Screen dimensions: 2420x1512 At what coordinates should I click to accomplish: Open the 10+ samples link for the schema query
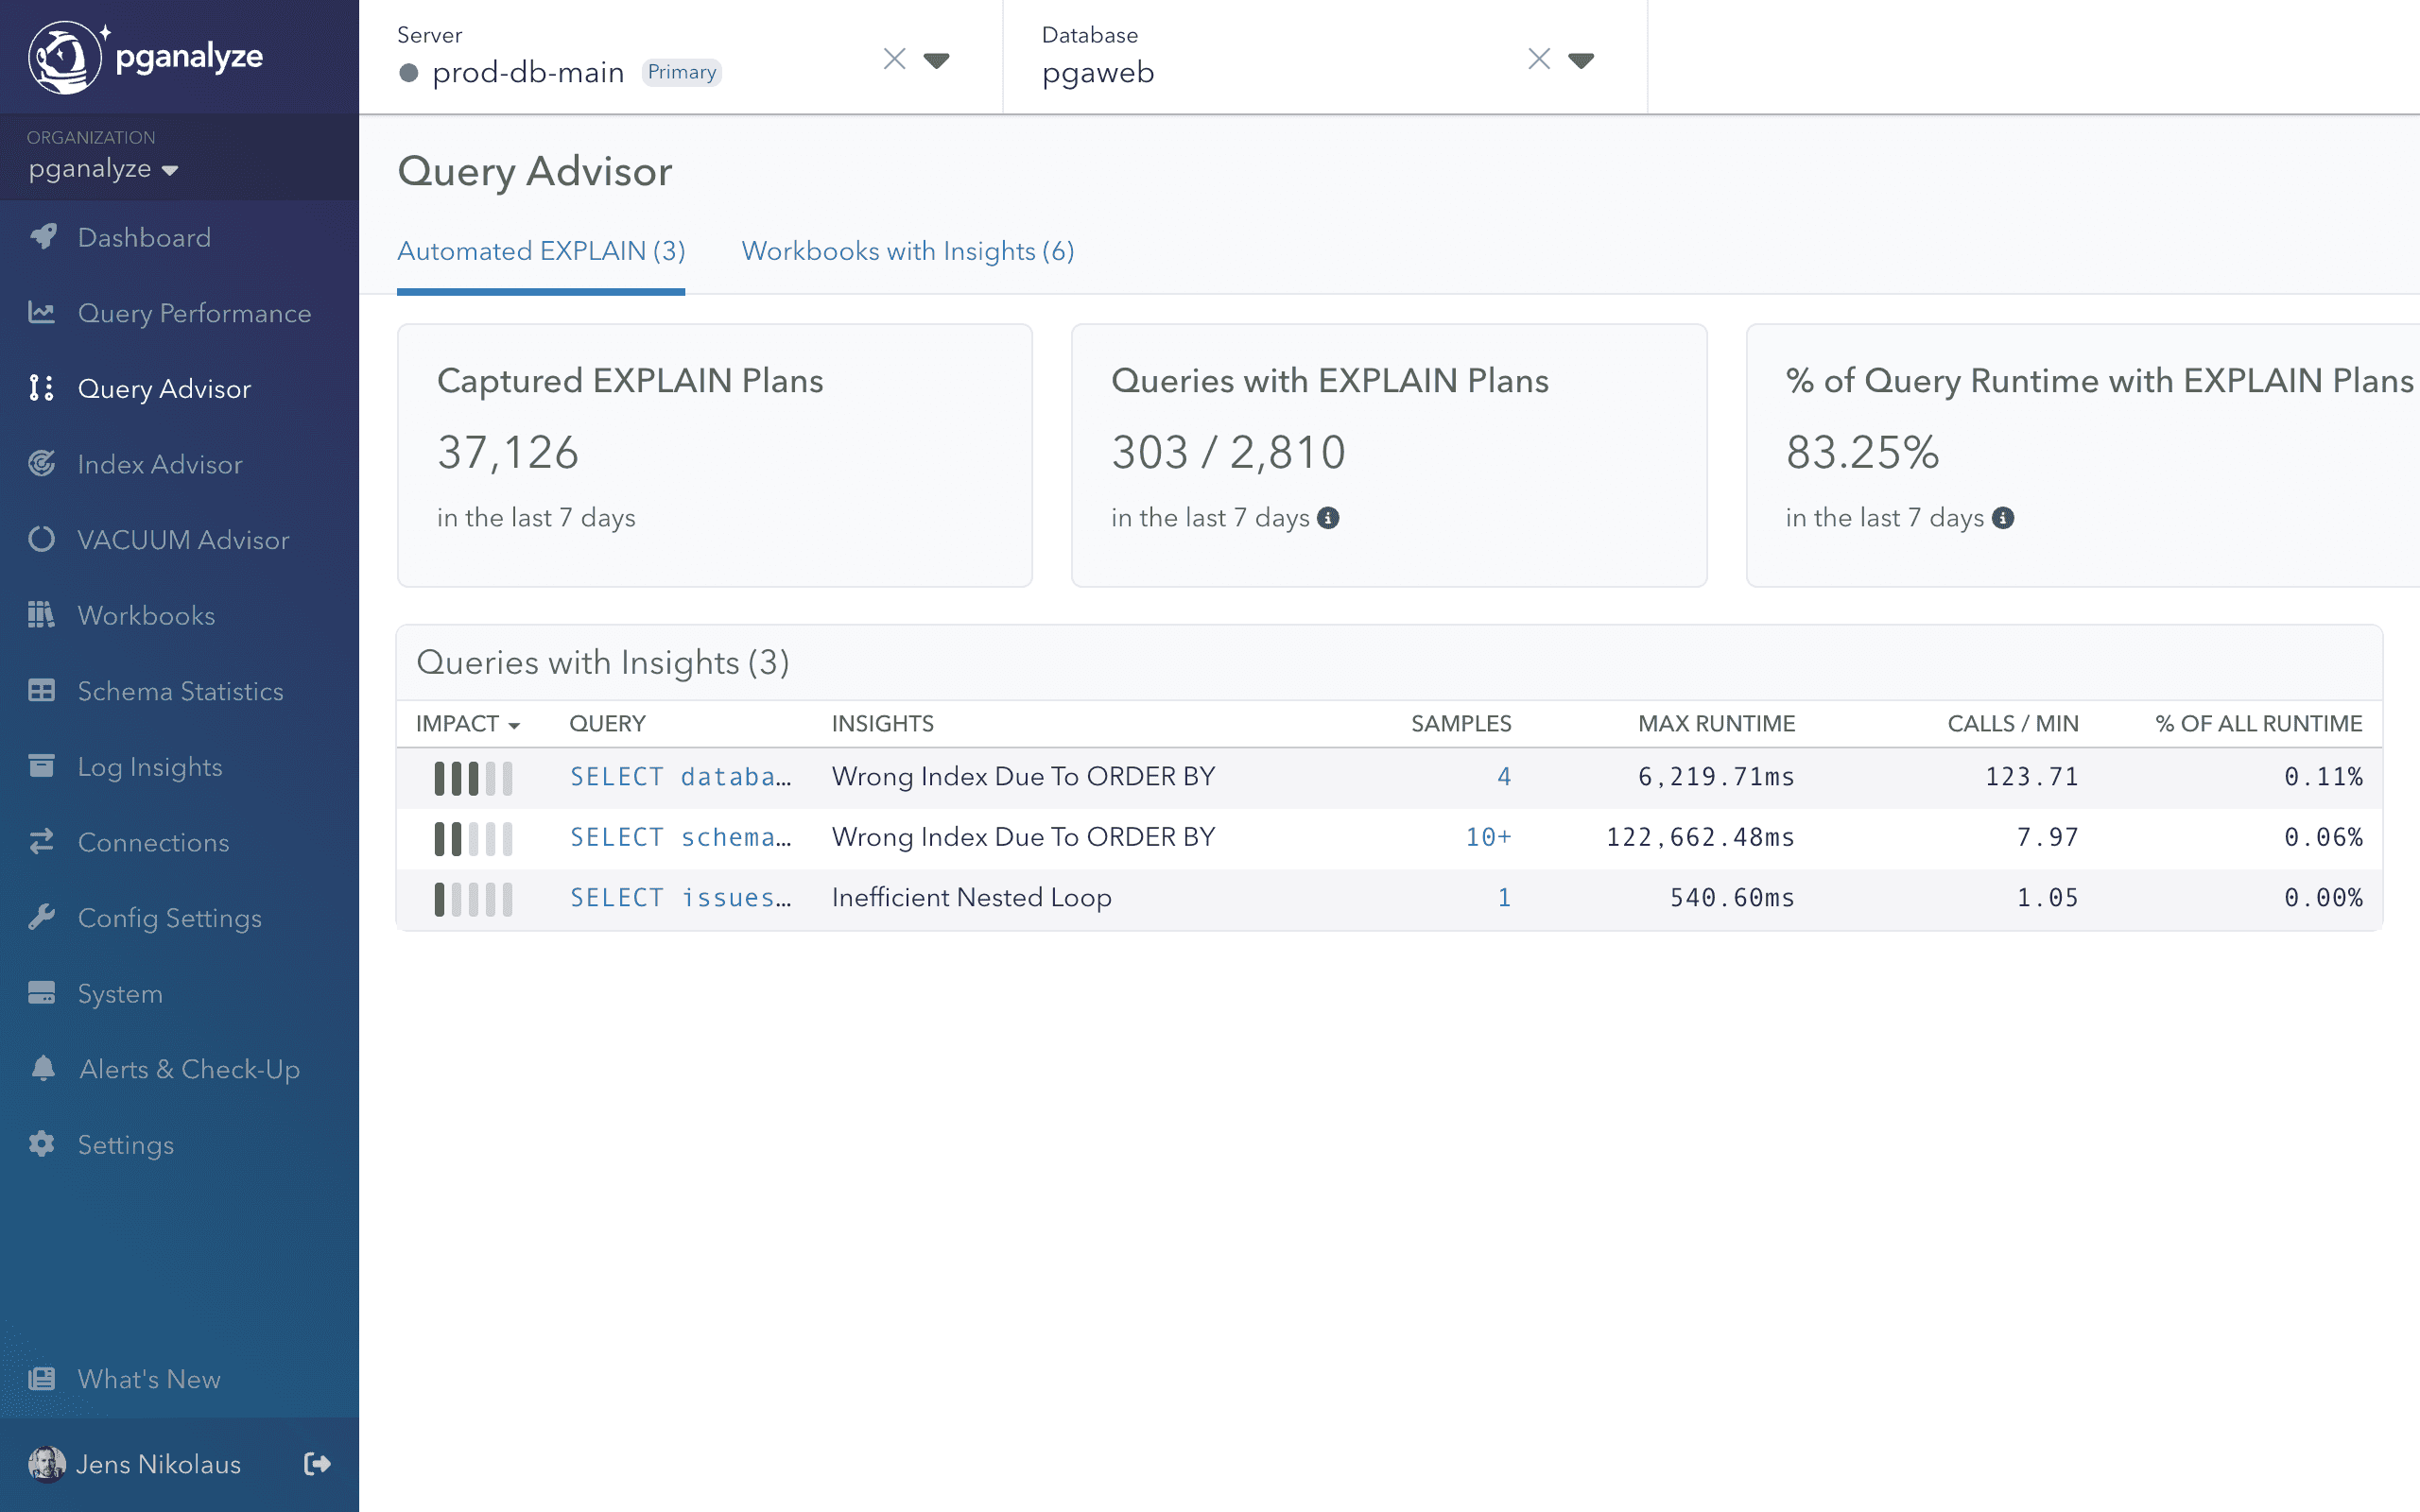pos(1488,837)
